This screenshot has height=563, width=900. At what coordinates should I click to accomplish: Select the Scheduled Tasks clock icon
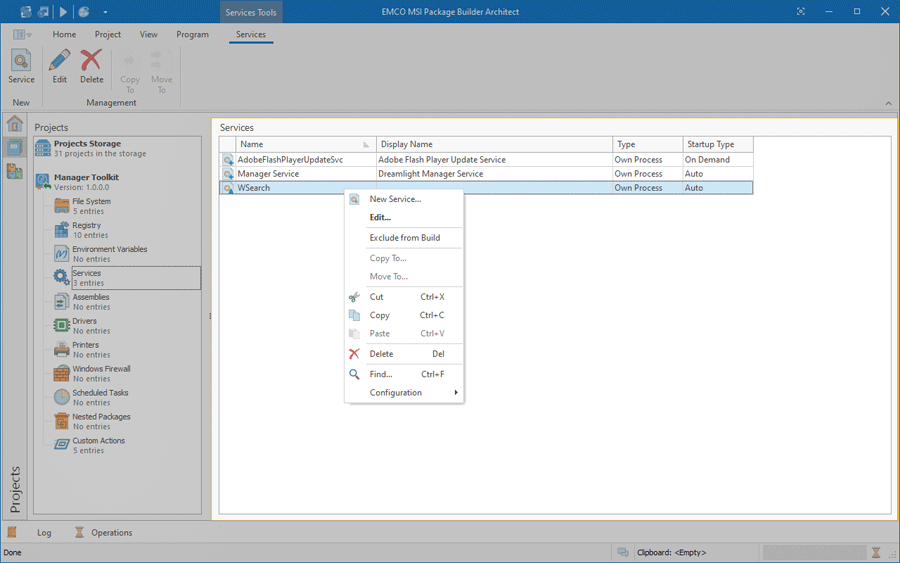pos(61,397)
